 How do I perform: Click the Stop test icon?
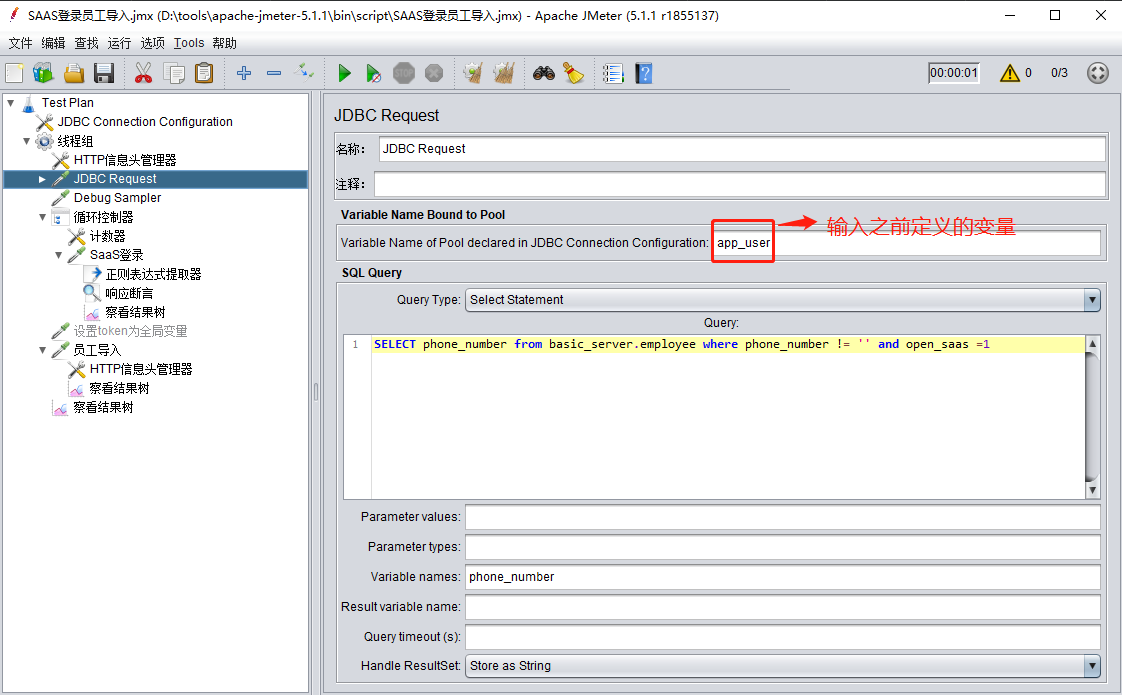[x=404, y=73]
